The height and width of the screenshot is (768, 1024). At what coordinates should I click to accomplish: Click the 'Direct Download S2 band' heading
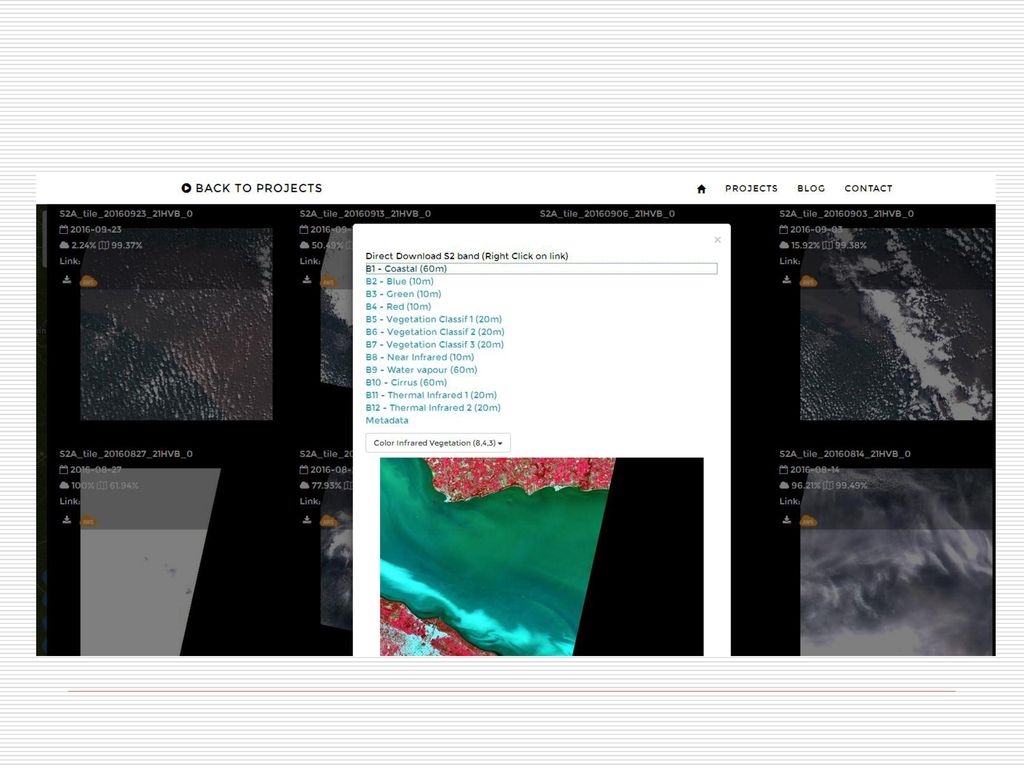click(x=467, y=256)
